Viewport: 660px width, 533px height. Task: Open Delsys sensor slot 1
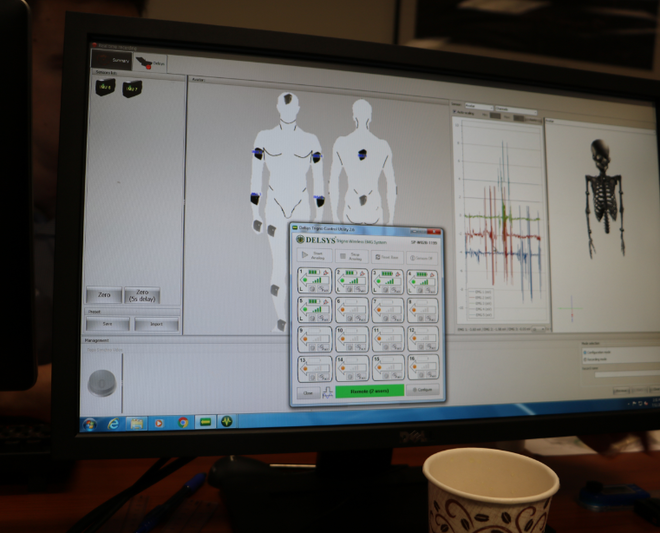point(314,281)
